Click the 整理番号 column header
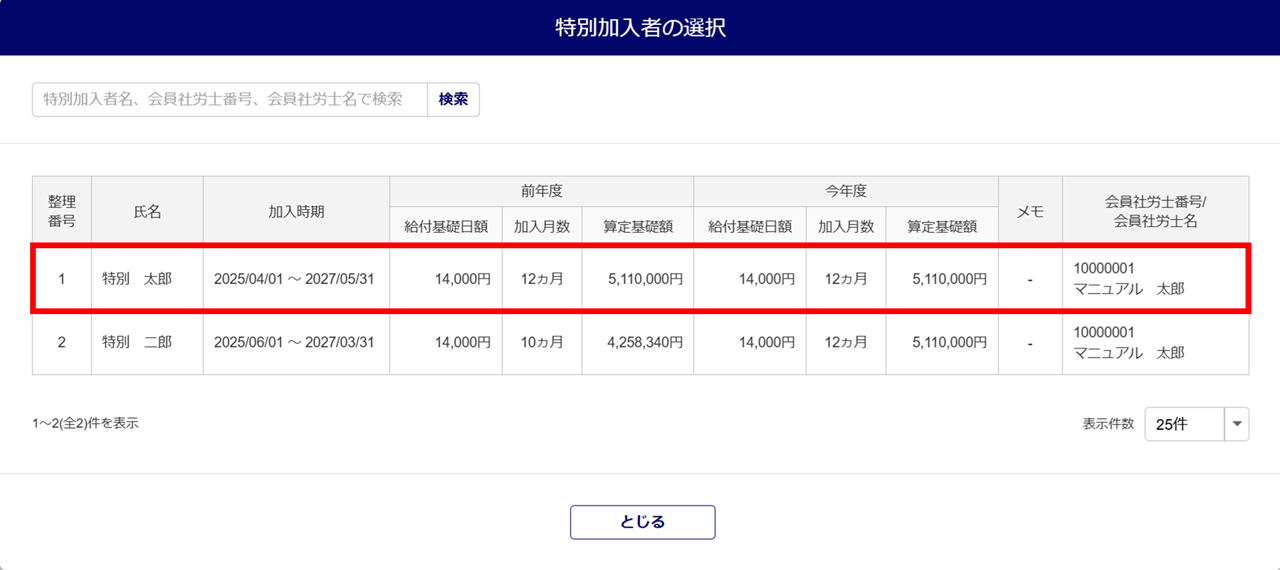This screenshot has height=570, width=1280. [61, 210]
